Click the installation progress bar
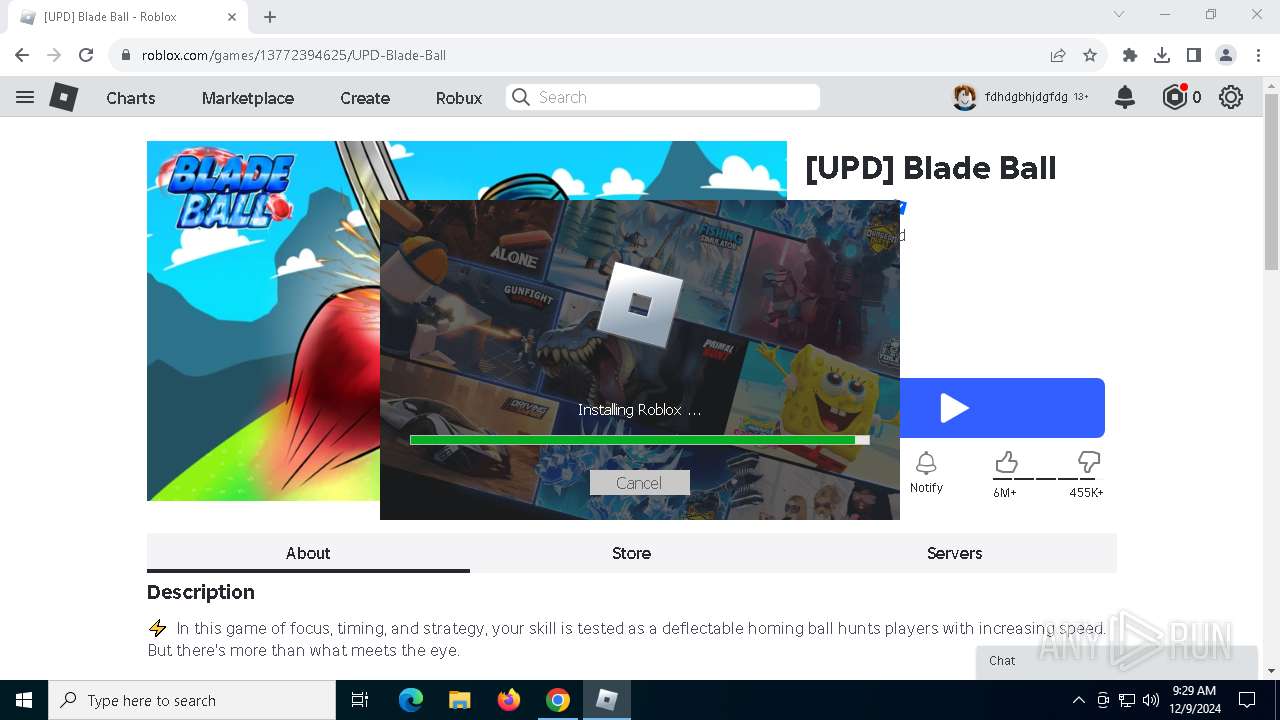The width and height of the screenshot is (1280, 720). [x=639, y=439]
